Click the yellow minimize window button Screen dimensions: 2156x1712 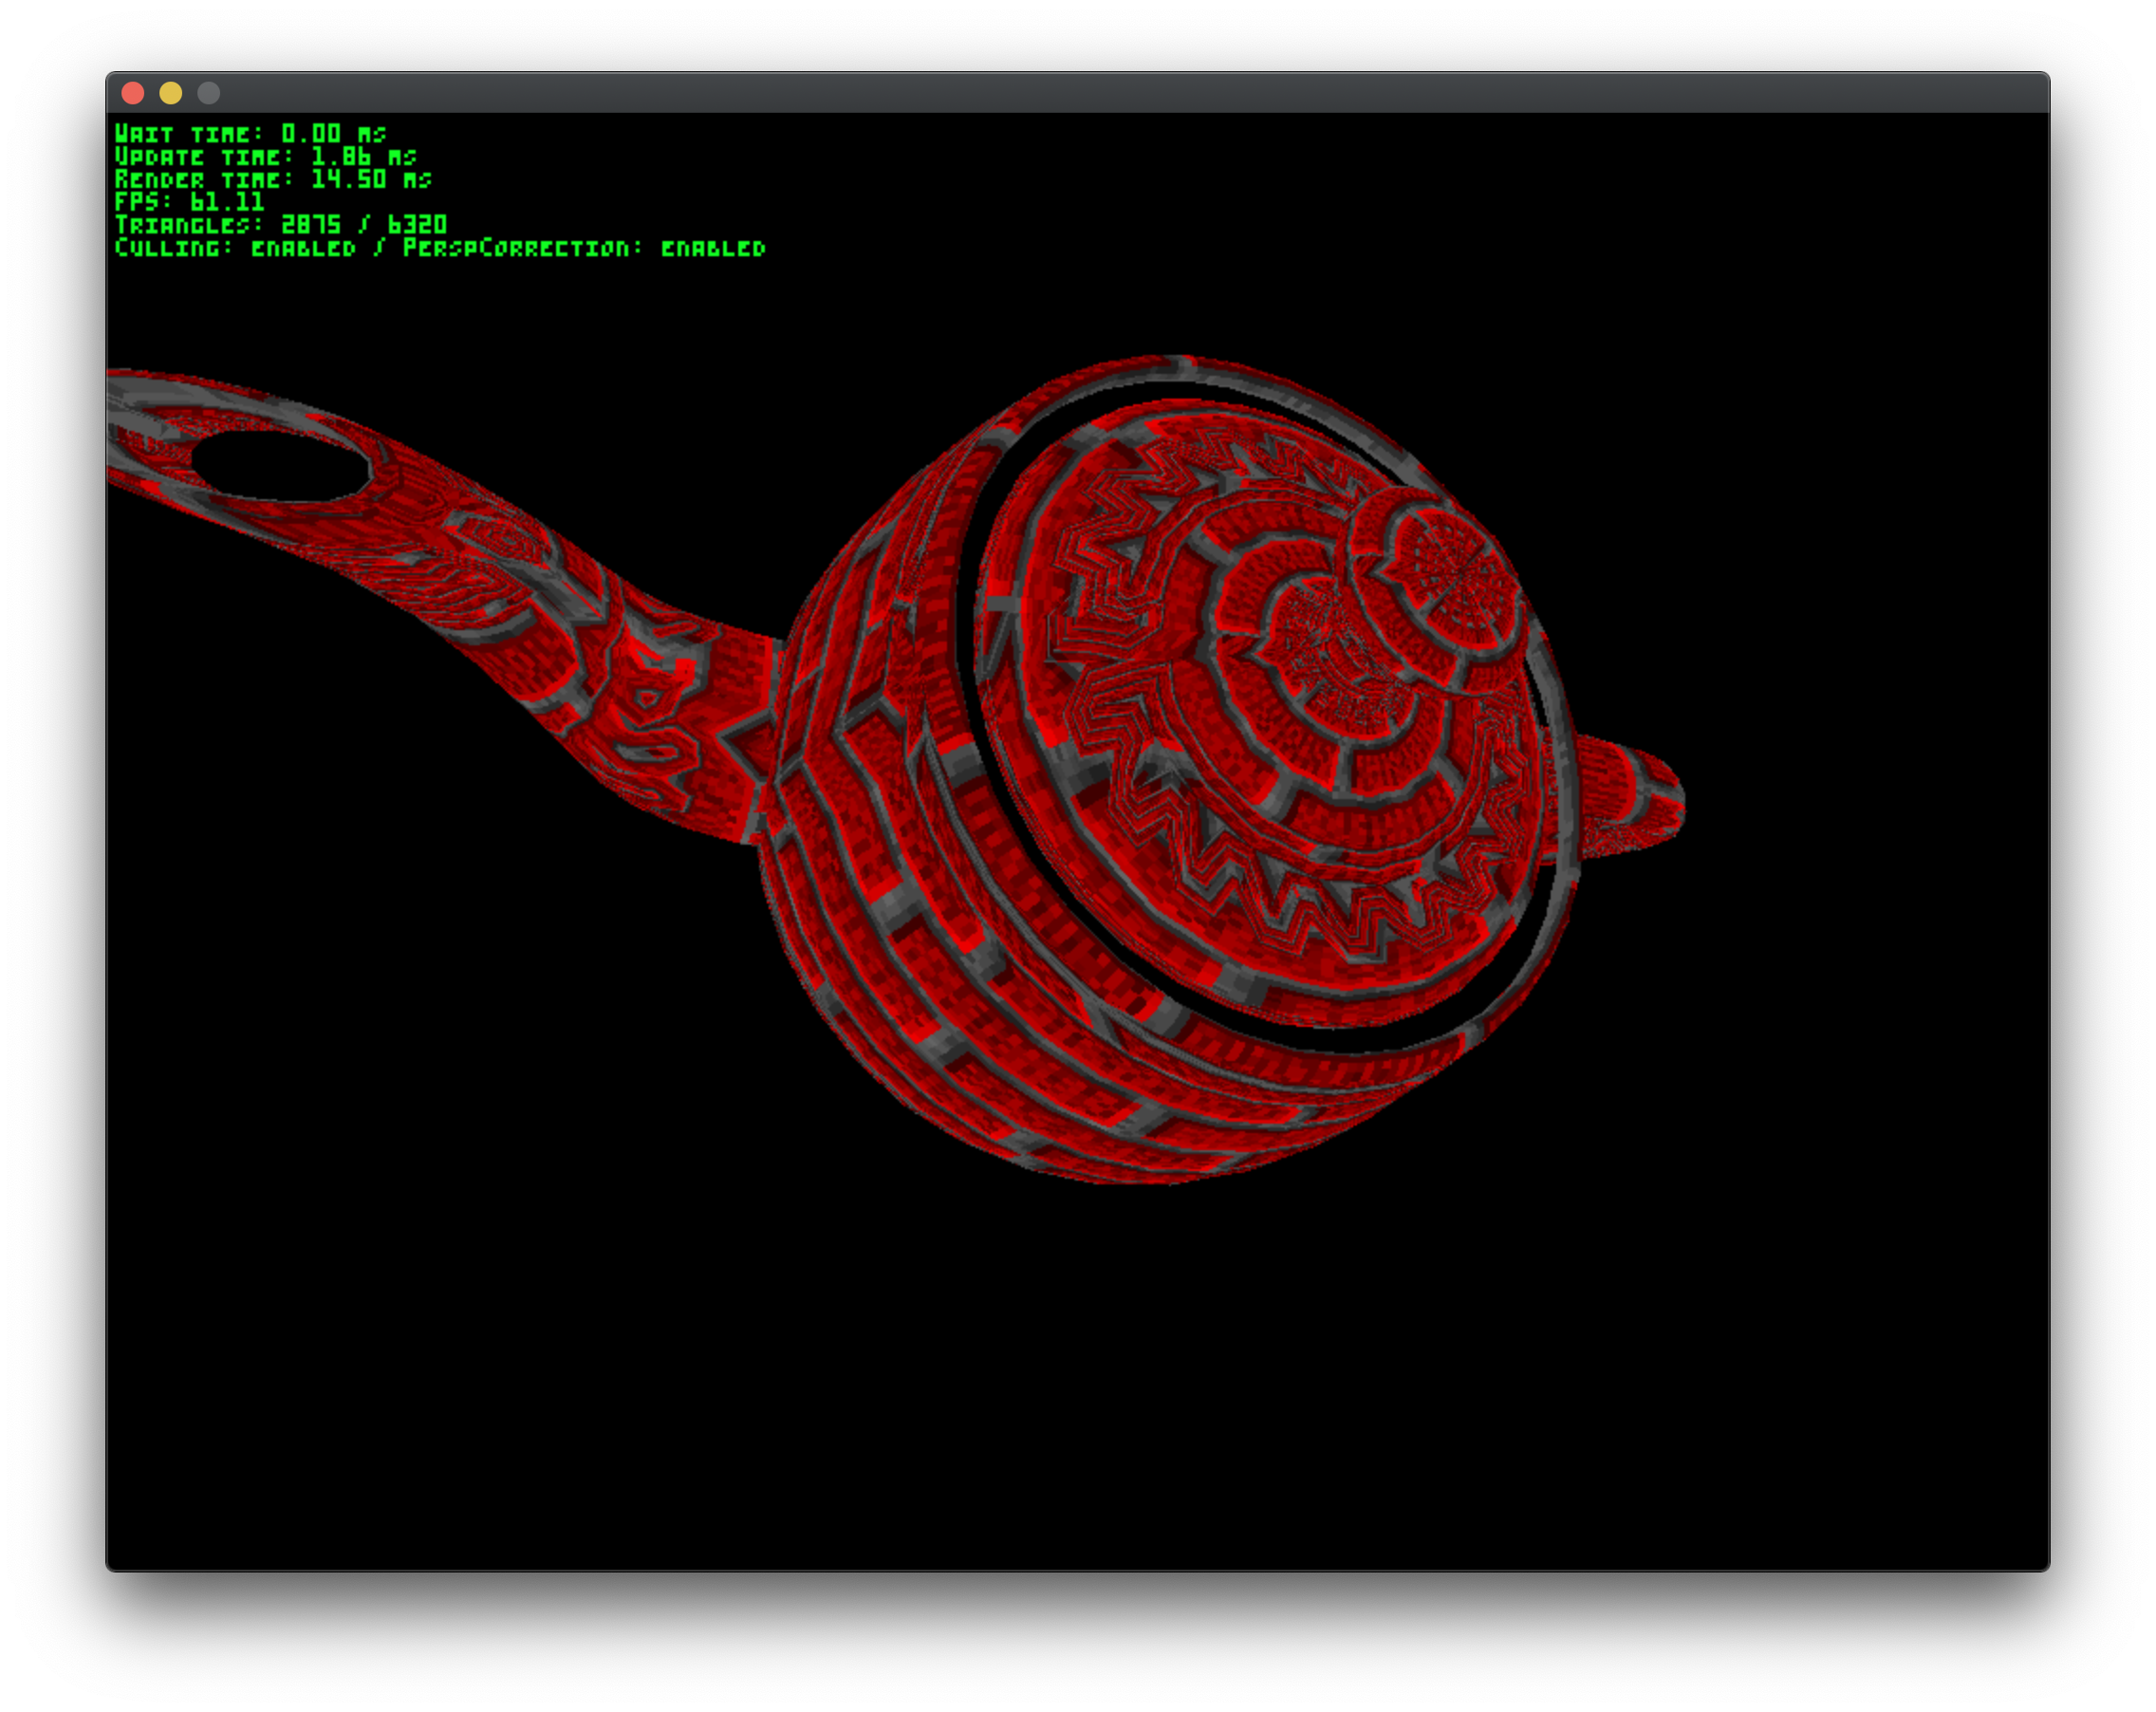[x=171, y=93]
